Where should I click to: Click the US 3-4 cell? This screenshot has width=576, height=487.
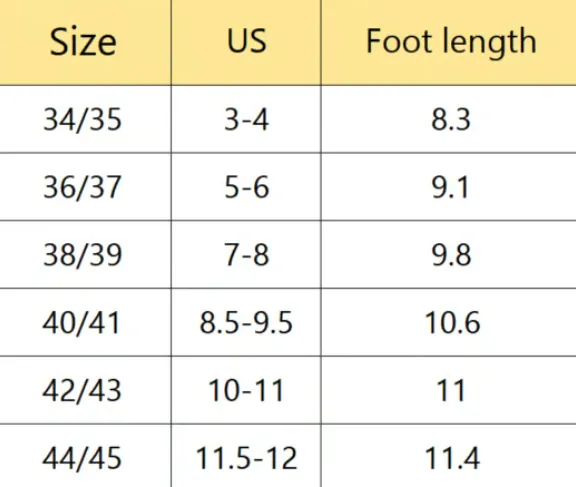[x=246, y=119]
